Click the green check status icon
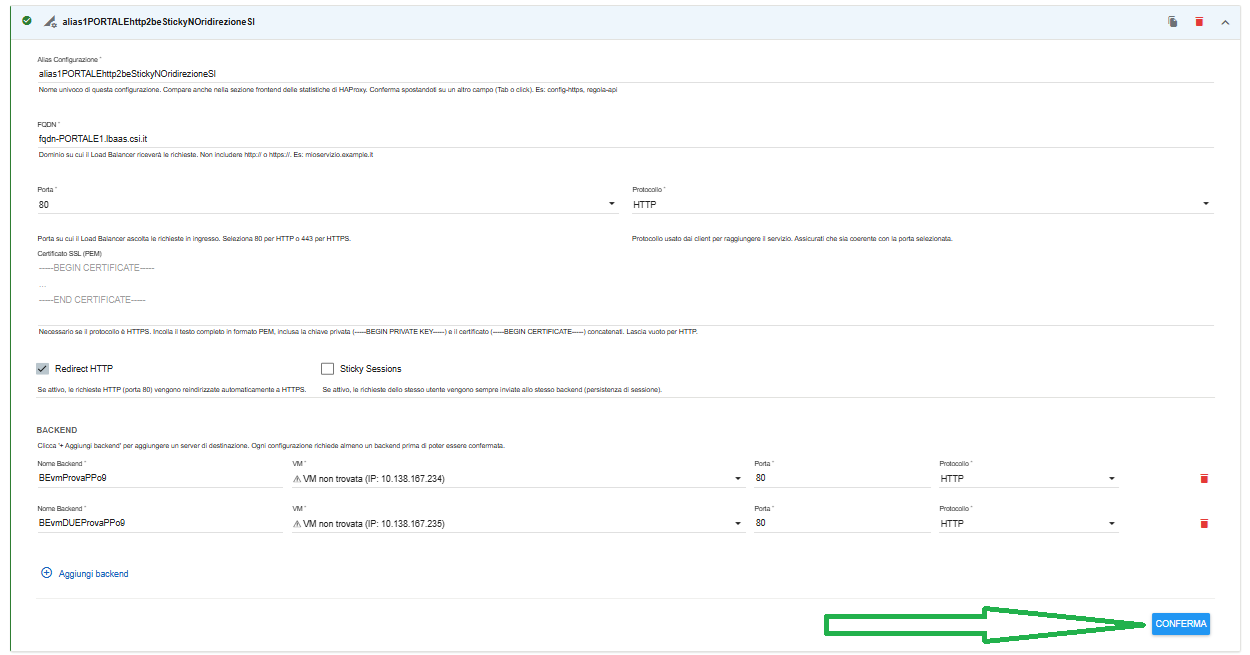1250x655 pixels. [x=26, y=20]
